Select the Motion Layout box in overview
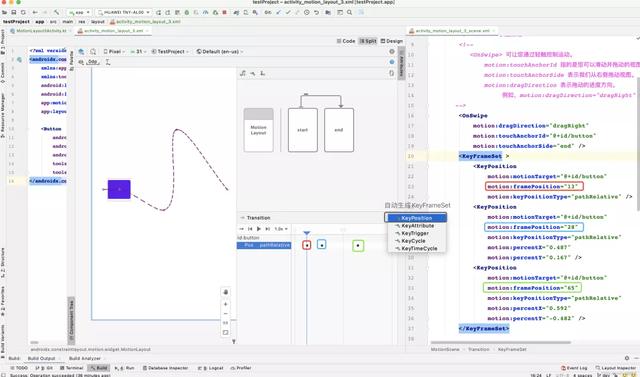640x377 pixels. pyautogui.click(x=258, y=130)
